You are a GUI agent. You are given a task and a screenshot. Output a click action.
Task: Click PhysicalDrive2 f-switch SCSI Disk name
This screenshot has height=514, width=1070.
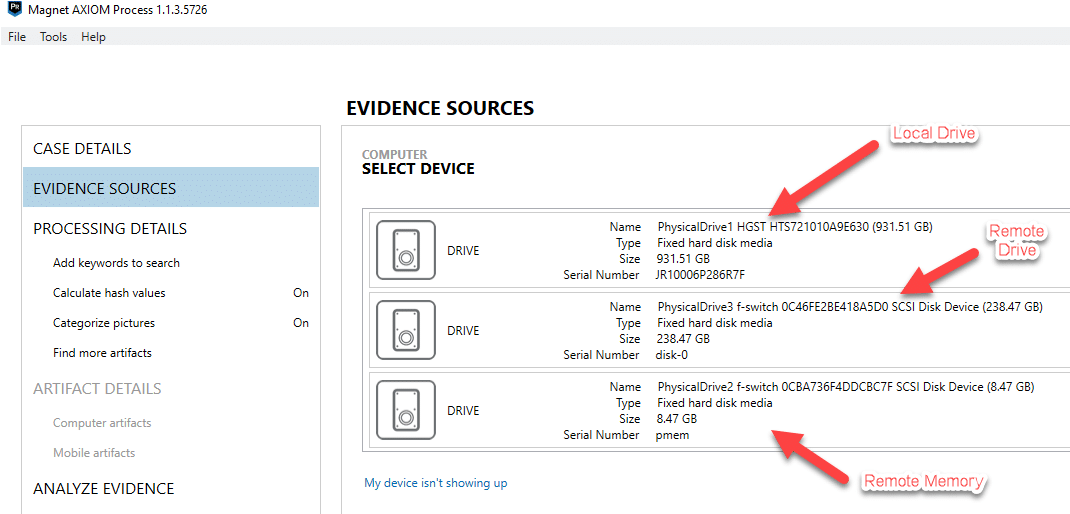point(846,387)
